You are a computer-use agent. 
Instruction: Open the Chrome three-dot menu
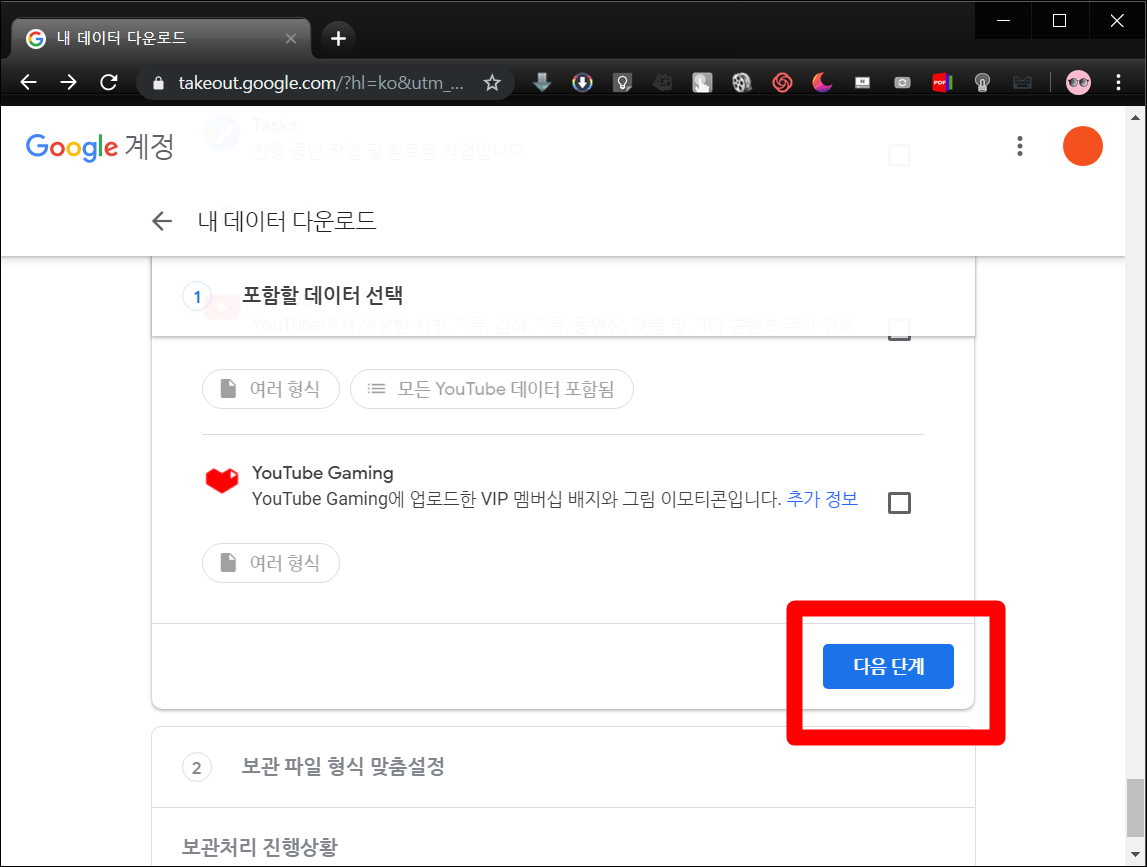point(1118,83)
